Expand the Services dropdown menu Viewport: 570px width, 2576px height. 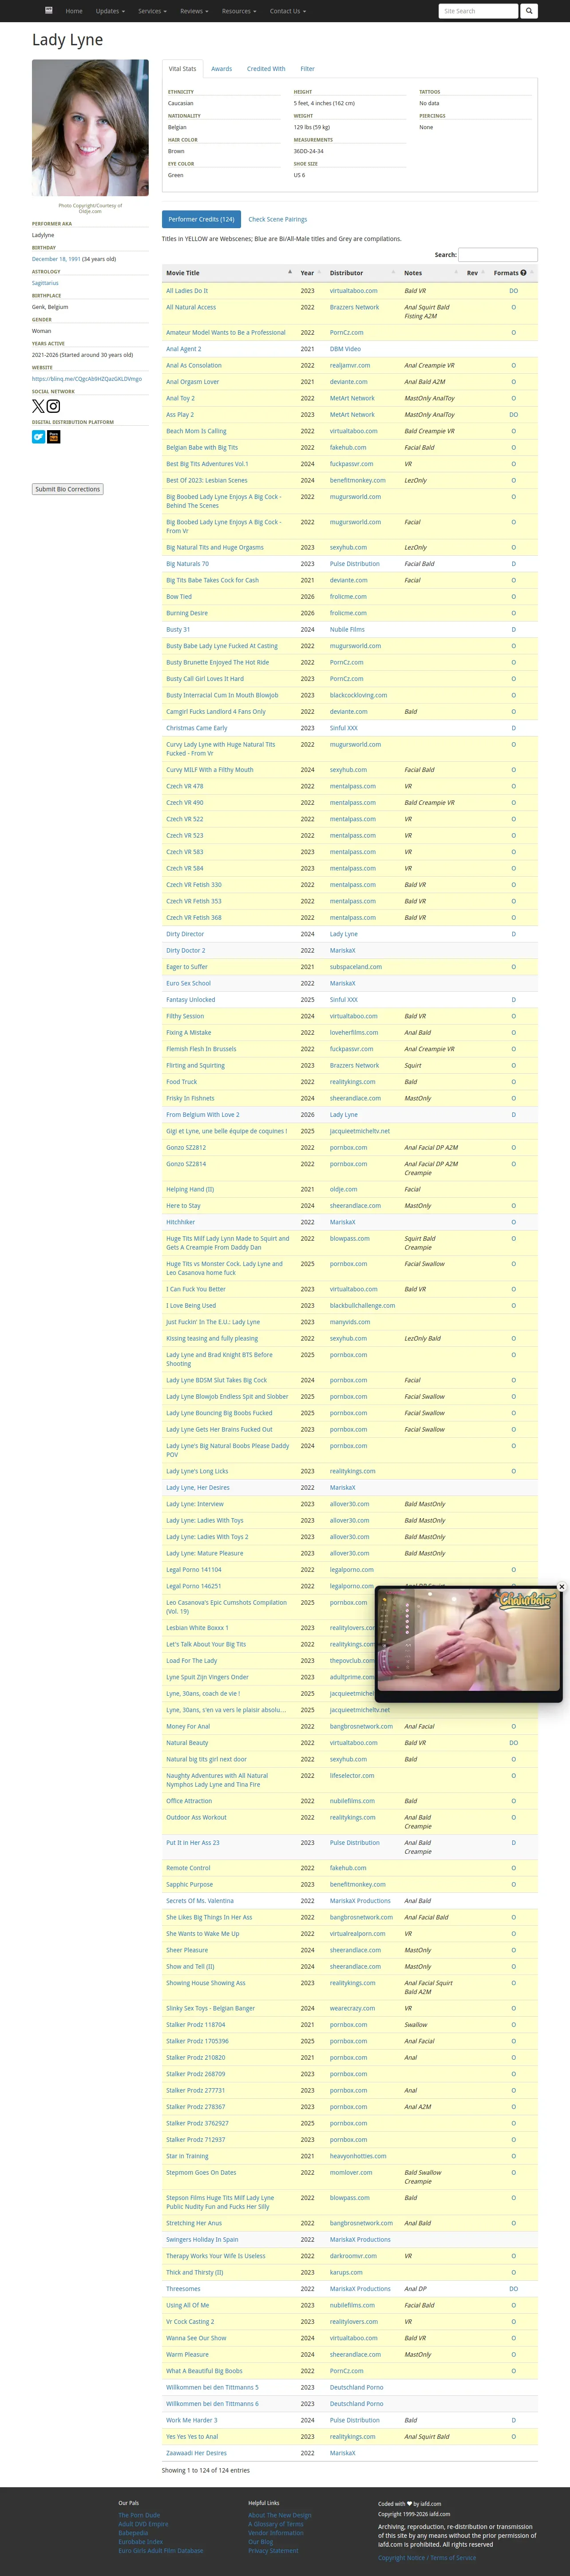click(152, 11)
